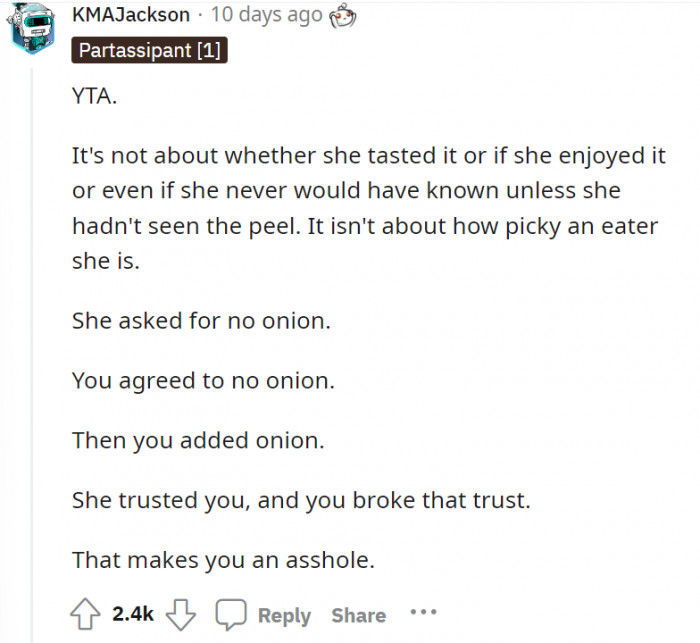Click the "Partassipant [1]" flair badge

coord(150,51)
